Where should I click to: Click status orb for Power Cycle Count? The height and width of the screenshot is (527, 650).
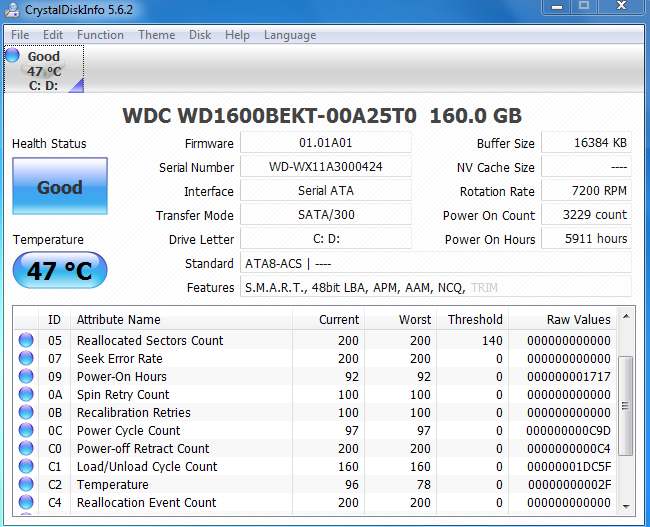pyautogui.click(x=26, y=430)
